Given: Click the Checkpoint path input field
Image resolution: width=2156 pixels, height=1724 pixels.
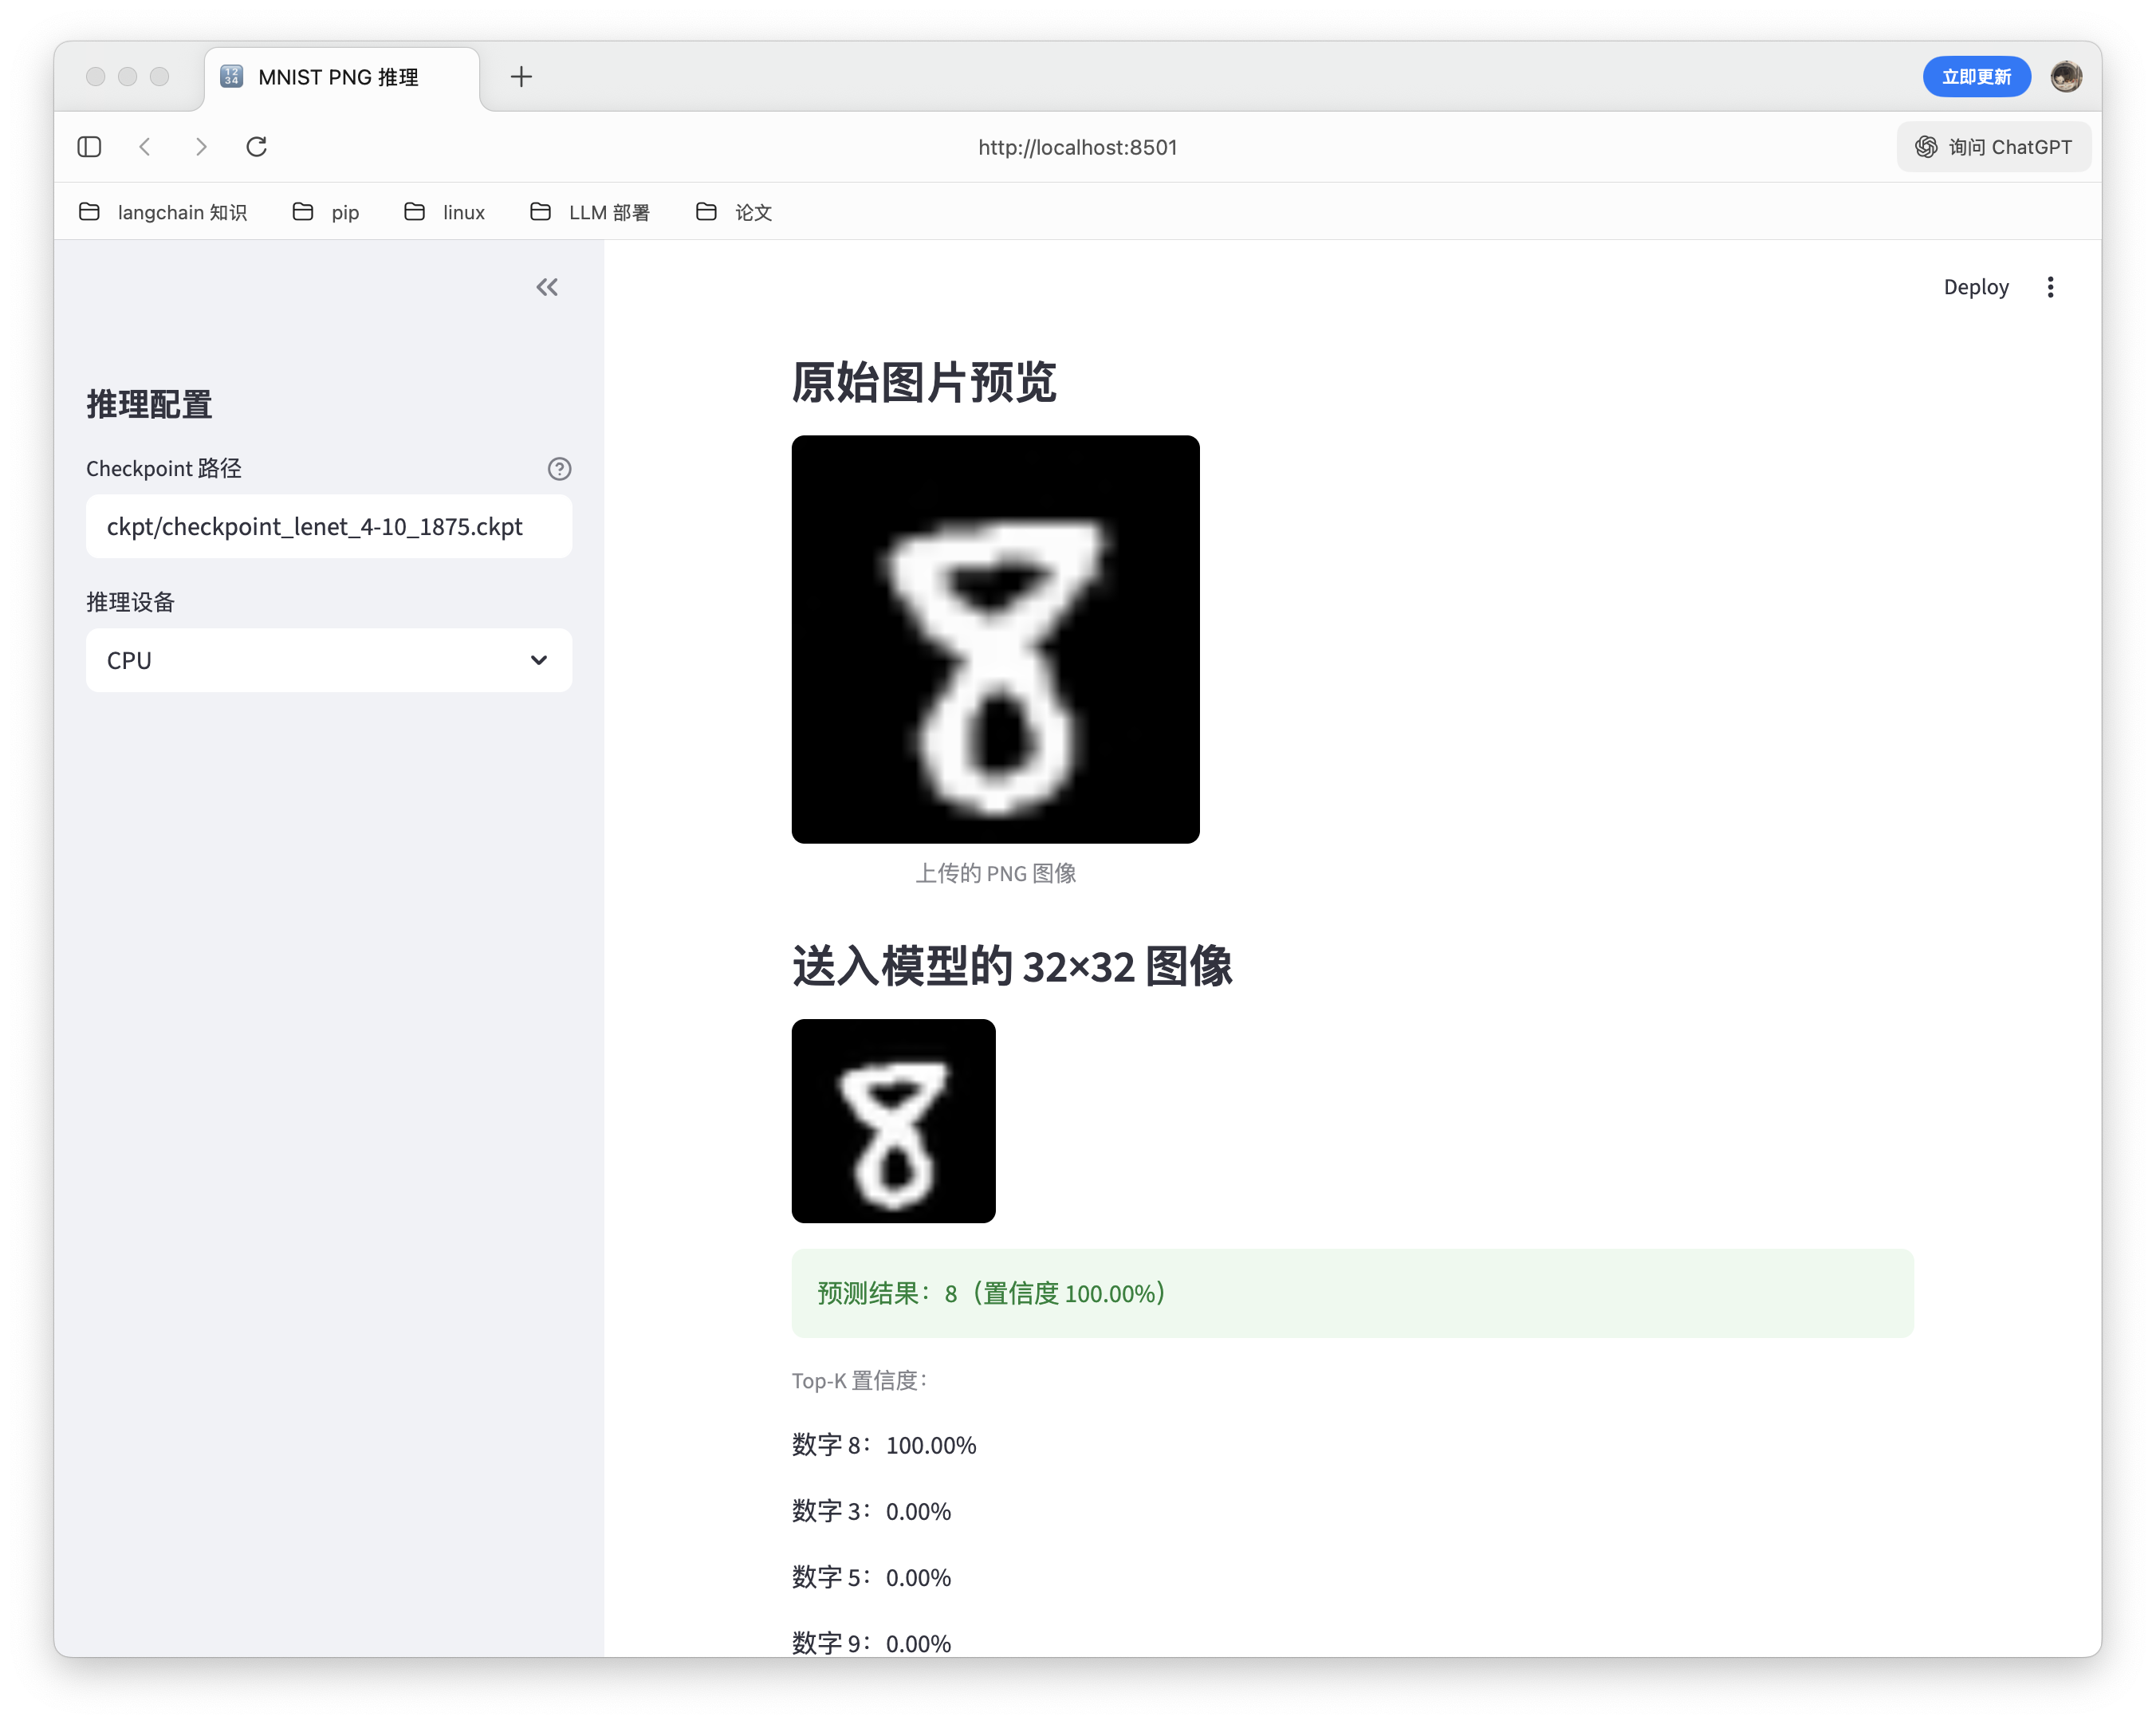Looking at the screenshot, I should (x=329, y=527).
